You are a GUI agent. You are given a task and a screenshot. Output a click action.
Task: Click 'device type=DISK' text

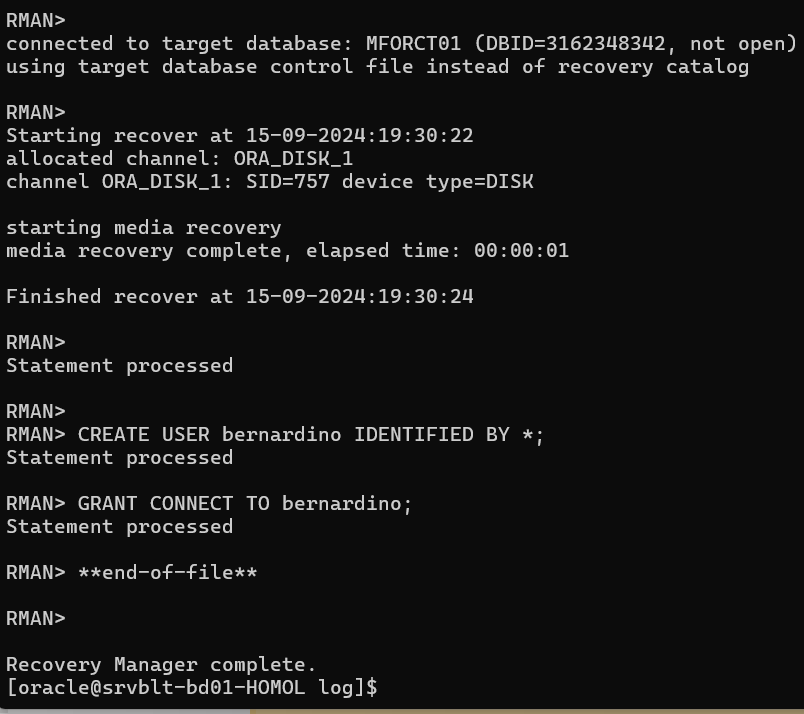click(x=437, y=182)
